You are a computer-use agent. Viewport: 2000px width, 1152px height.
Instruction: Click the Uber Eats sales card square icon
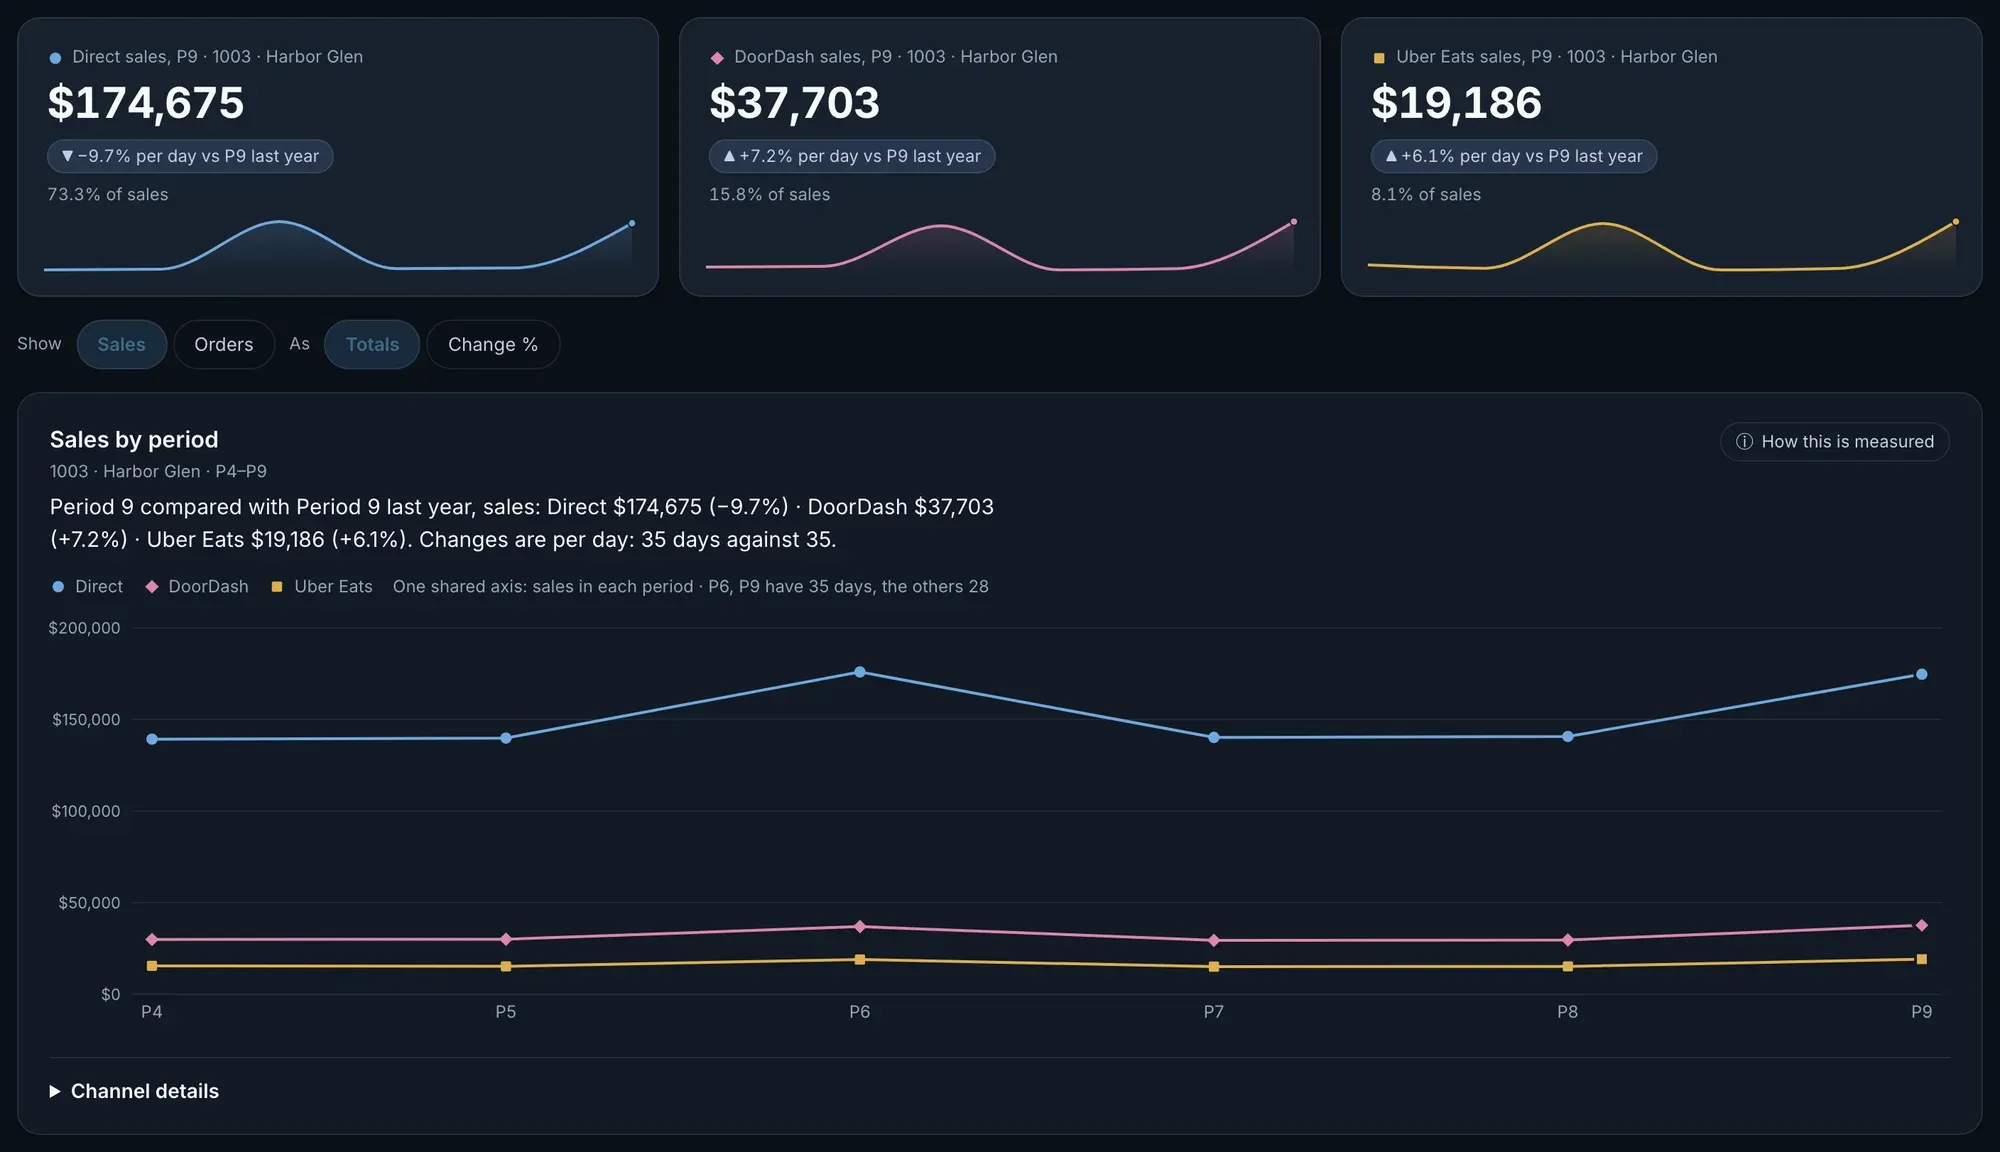[x=1379, y=58]
